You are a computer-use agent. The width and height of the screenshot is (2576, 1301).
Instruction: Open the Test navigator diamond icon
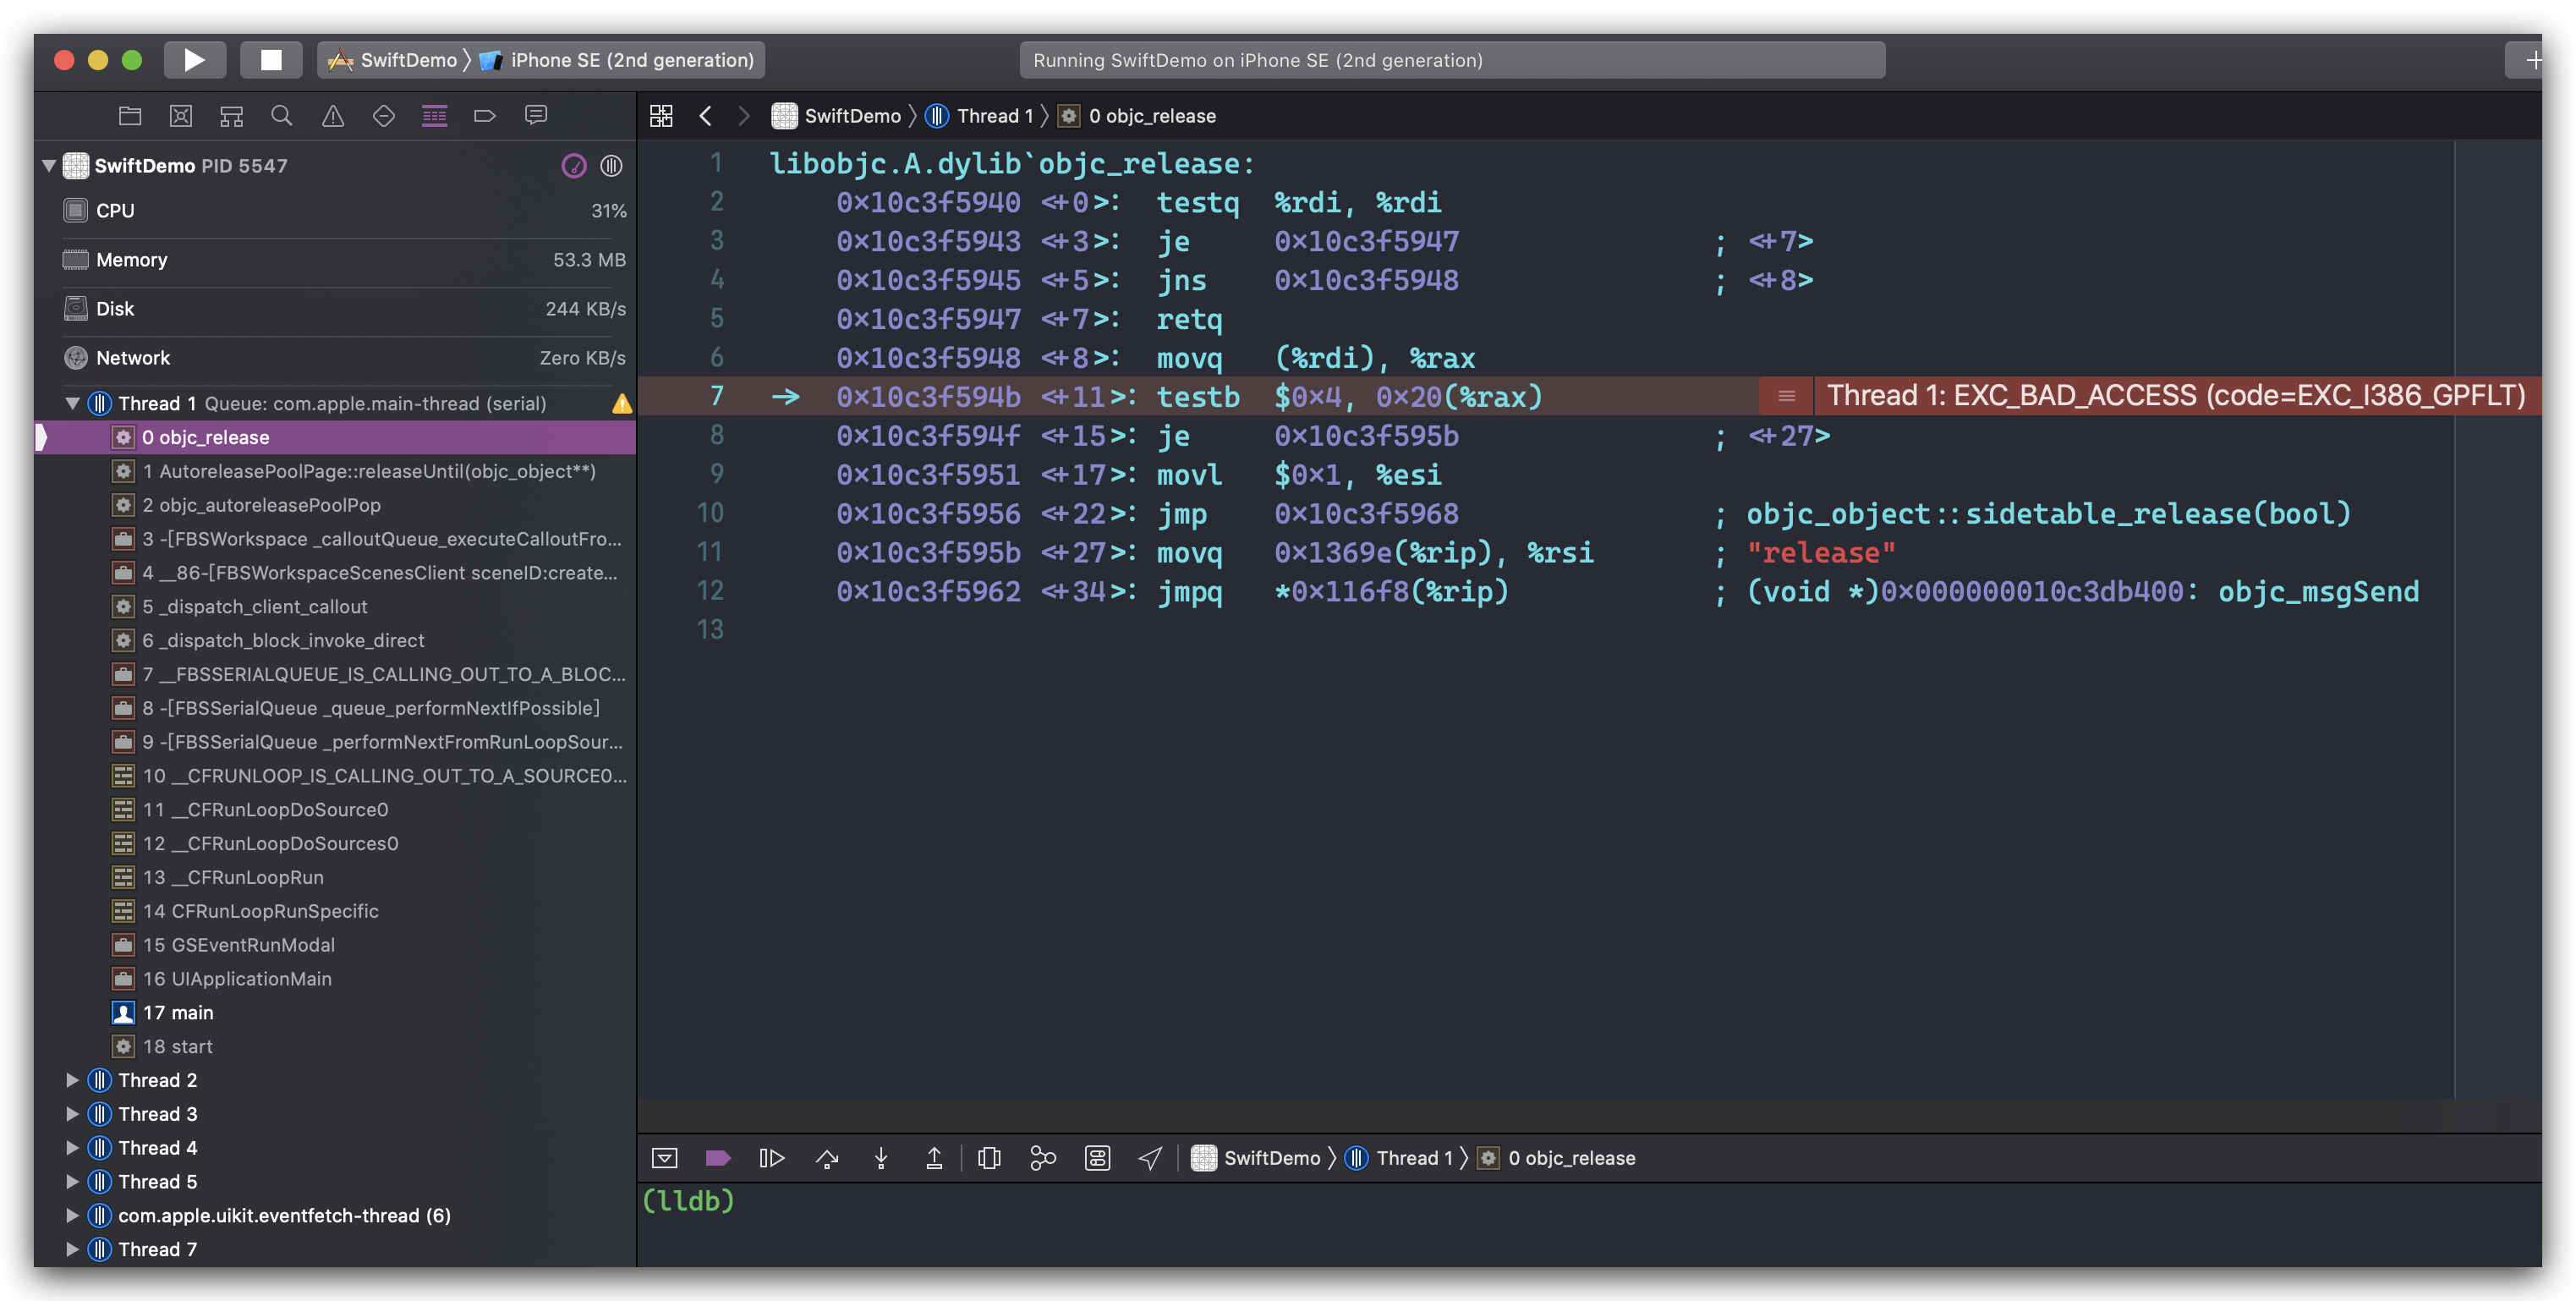coord(383,116)
